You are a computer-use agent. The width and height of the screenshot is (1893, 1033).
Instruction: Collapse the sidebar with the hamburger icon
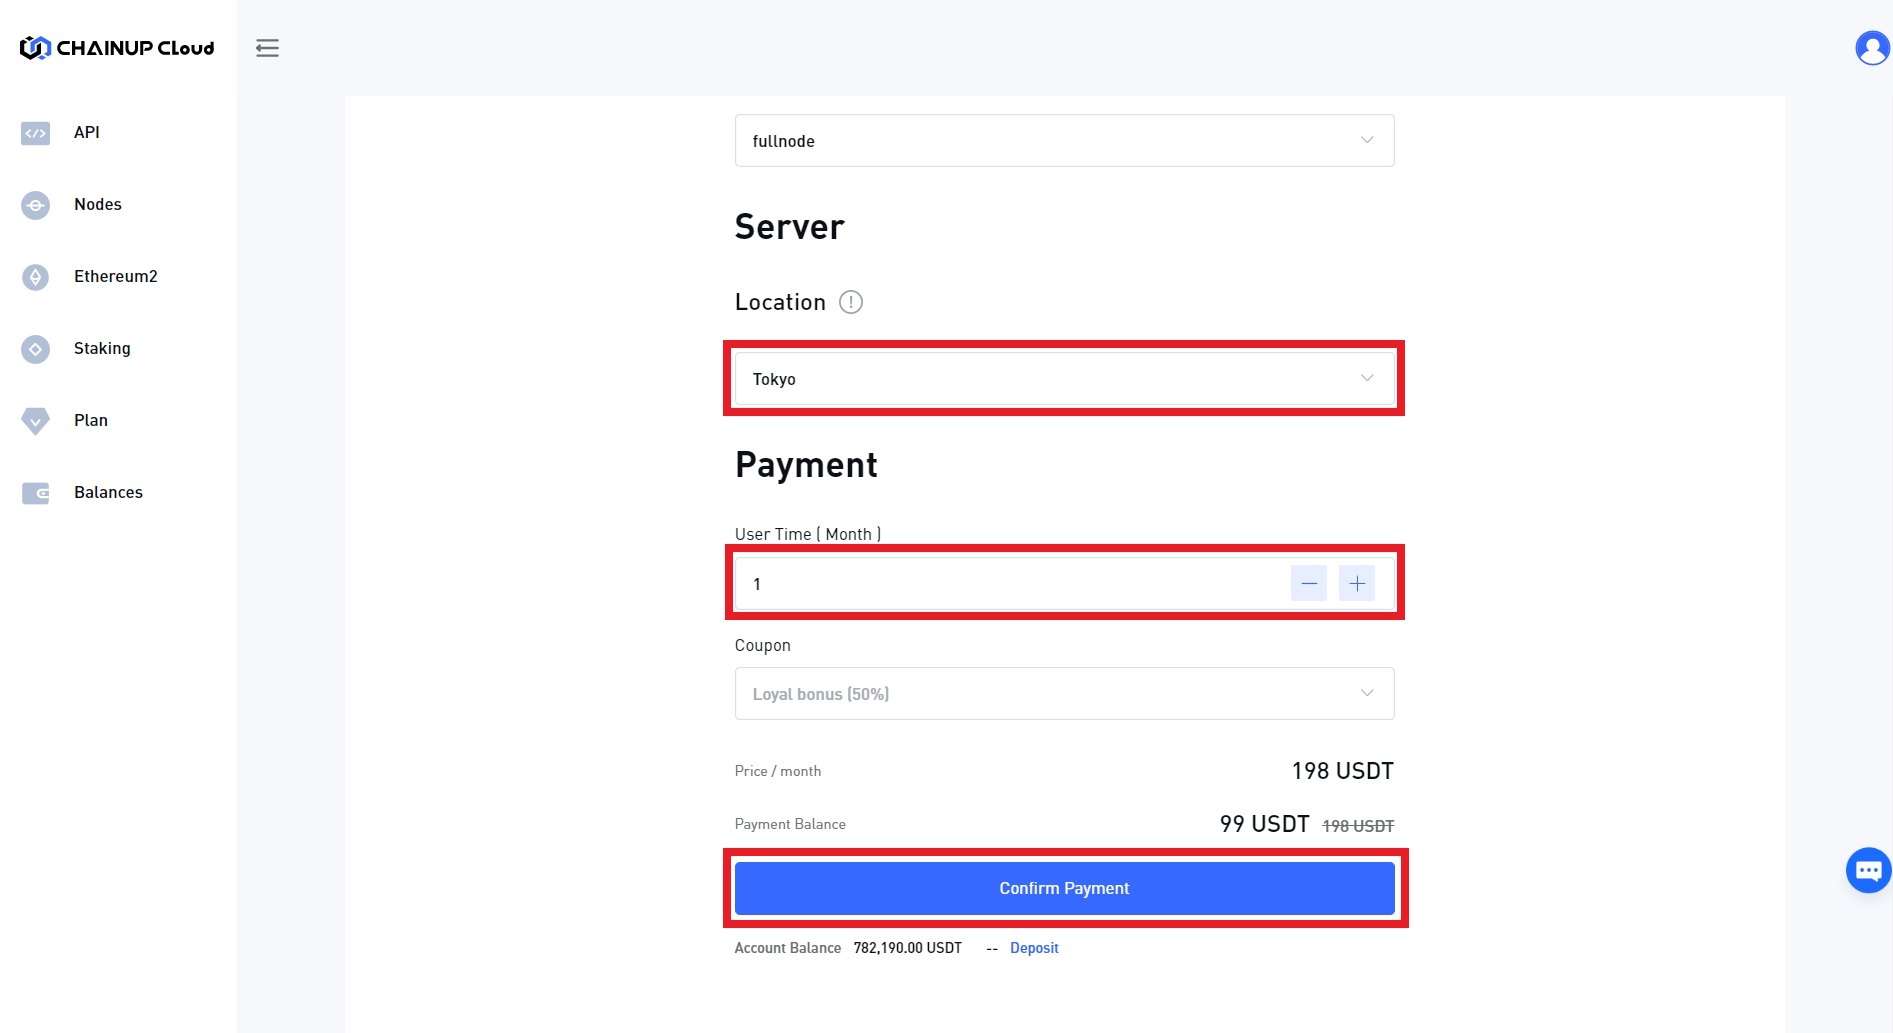pyautogui.click(x=267, y=48)
